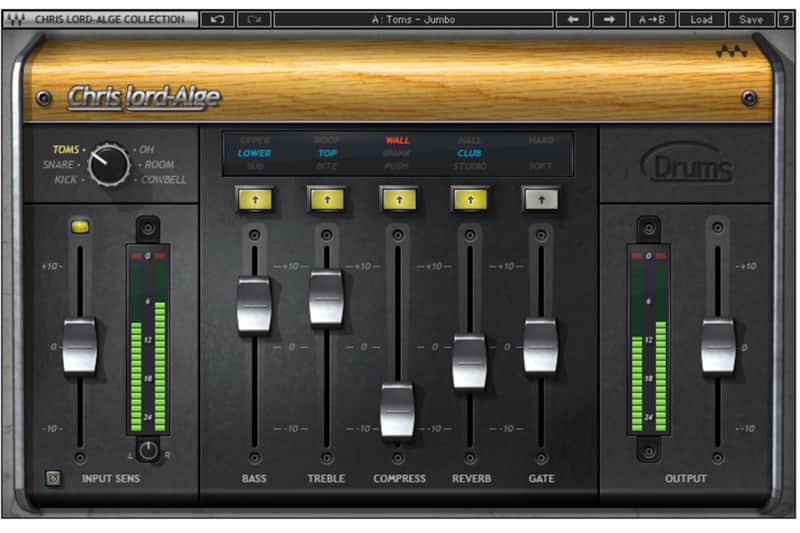The width and height of the screenshot is (800, 533).
Task: Click the Compress fader handle
Action: tap(397, 411)
